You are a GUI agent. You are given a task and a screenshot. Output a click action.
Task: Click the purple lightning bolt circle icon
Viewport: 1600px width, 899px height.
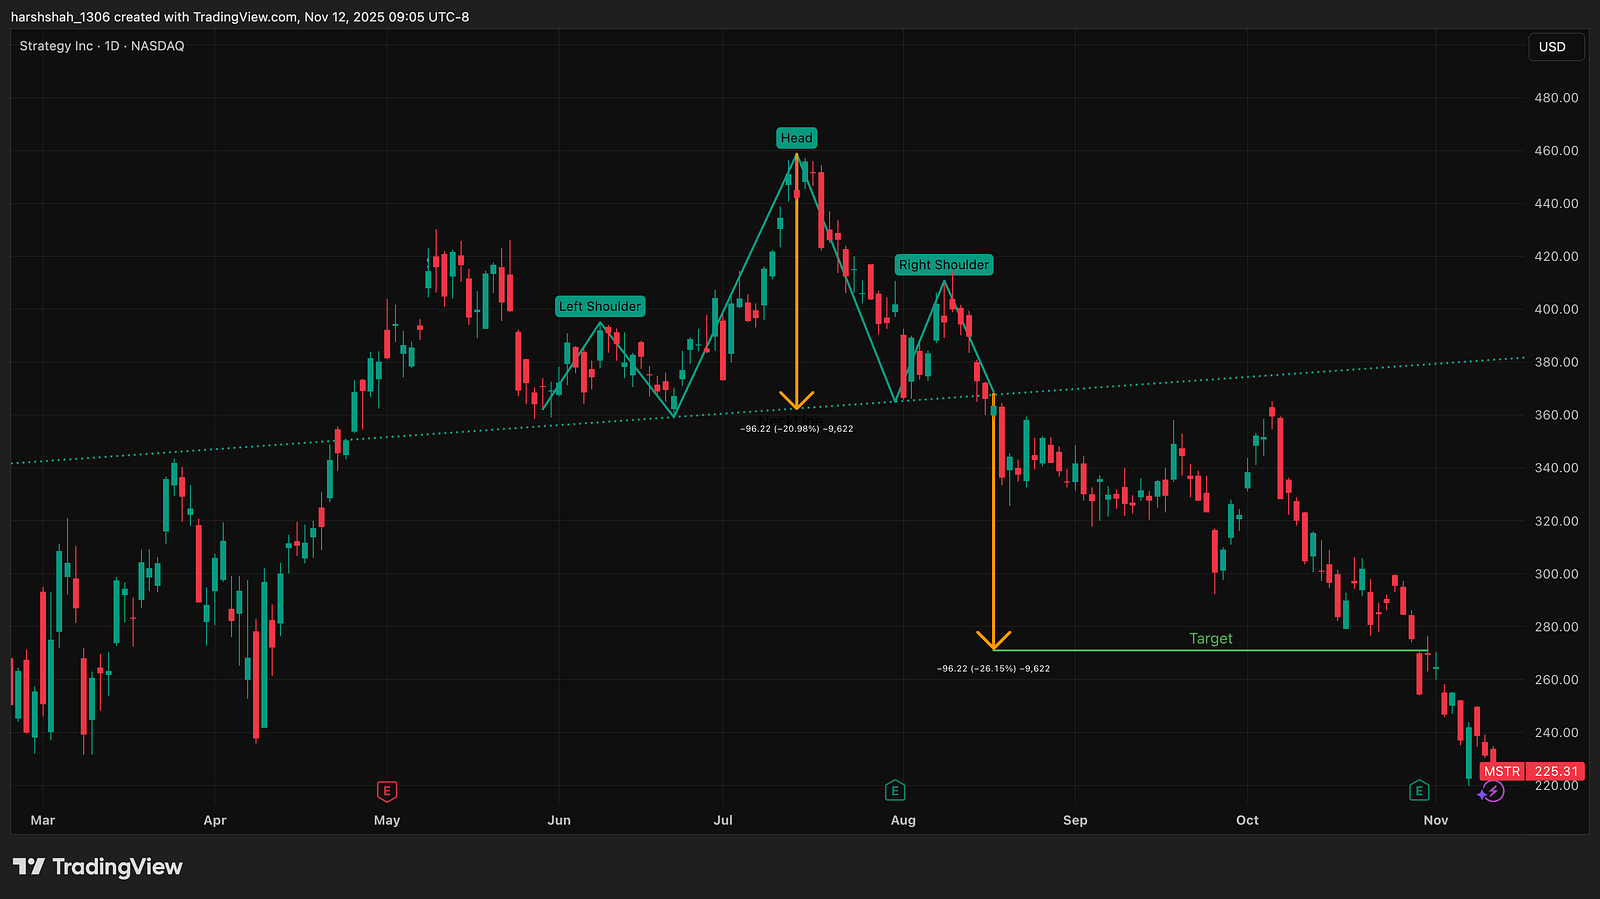(1494, 792)
